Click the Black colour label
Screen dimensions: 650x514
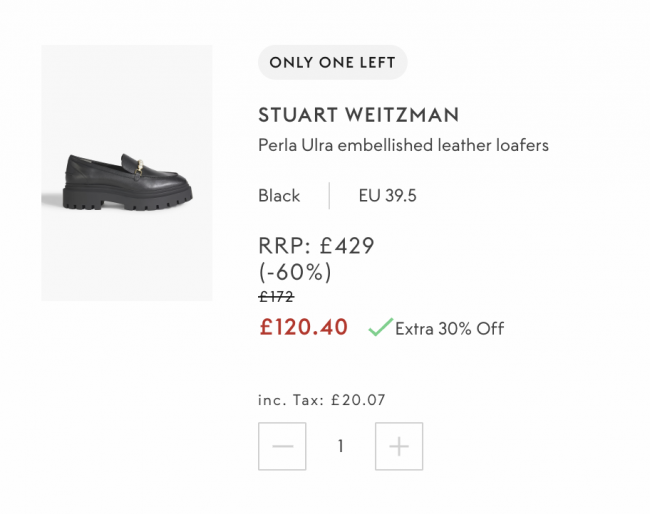click(x=279, y=196)
